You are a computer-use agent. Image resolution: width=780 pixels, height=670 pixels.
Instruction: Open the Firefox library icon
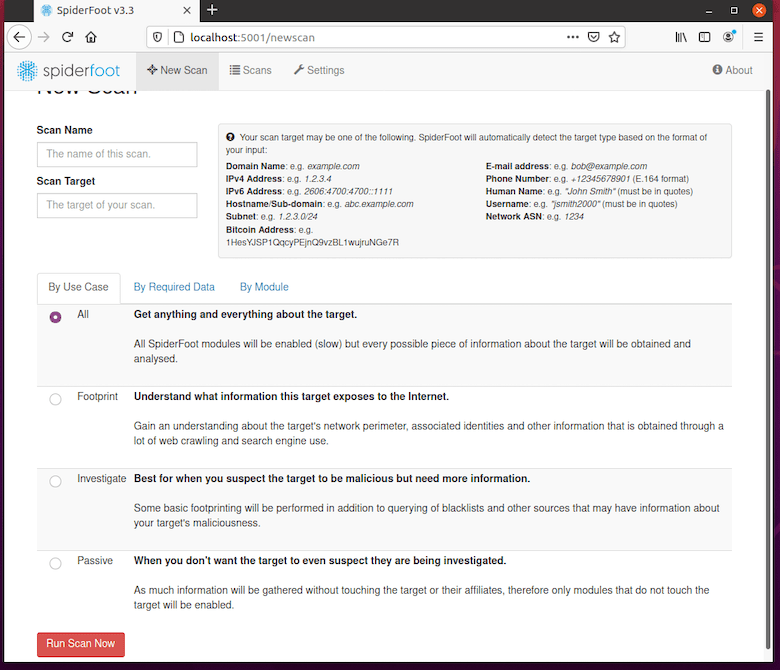tap(681, 37)
